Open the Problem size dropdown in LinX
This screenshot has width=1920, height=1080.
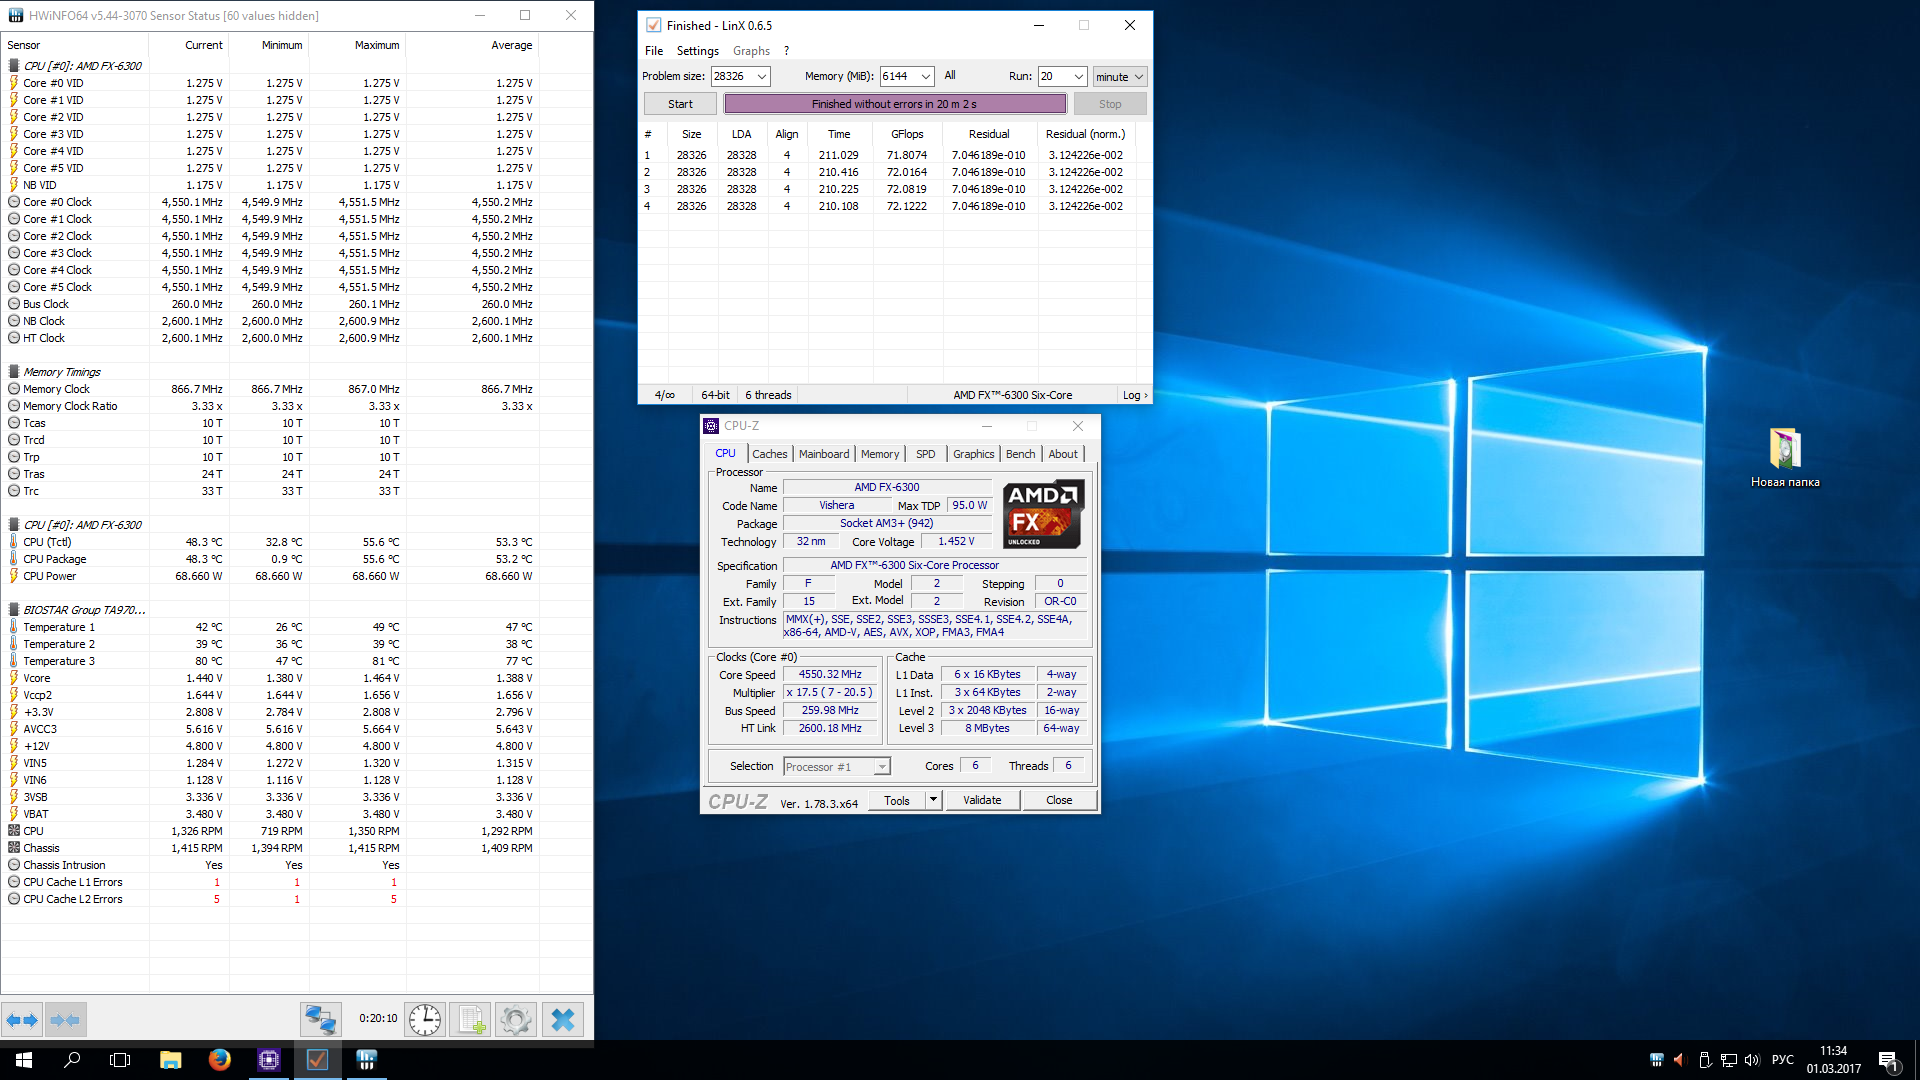tap(762, 77)
